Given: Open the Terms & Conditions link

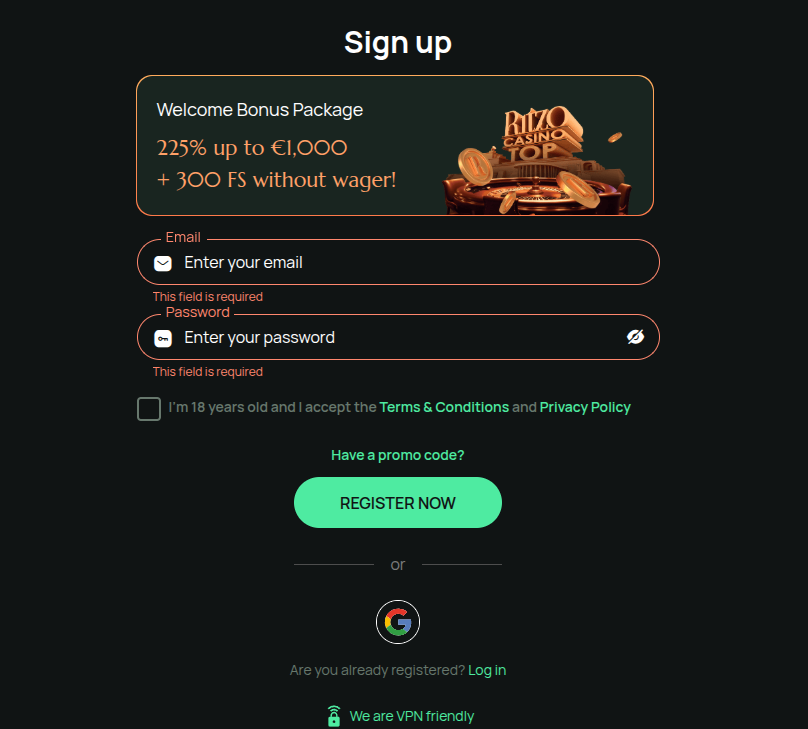Looking at the screenshot, I should point(444,407).
